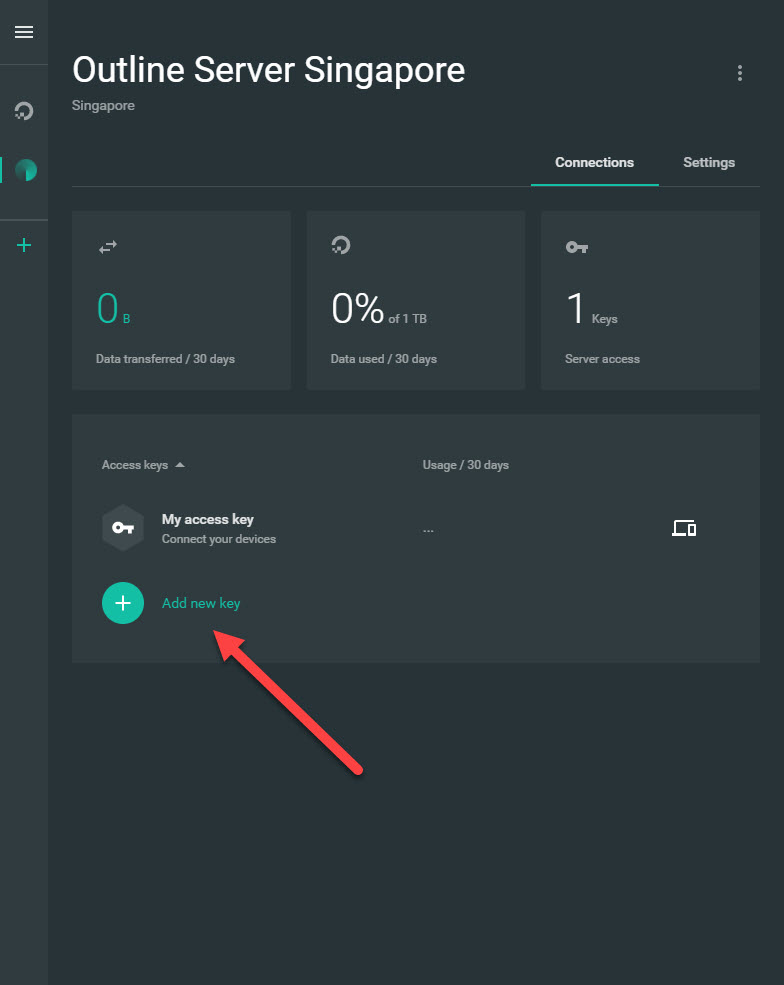
Task: Click the Outline Server Singapore title
Action: click(x=268, y=69)
